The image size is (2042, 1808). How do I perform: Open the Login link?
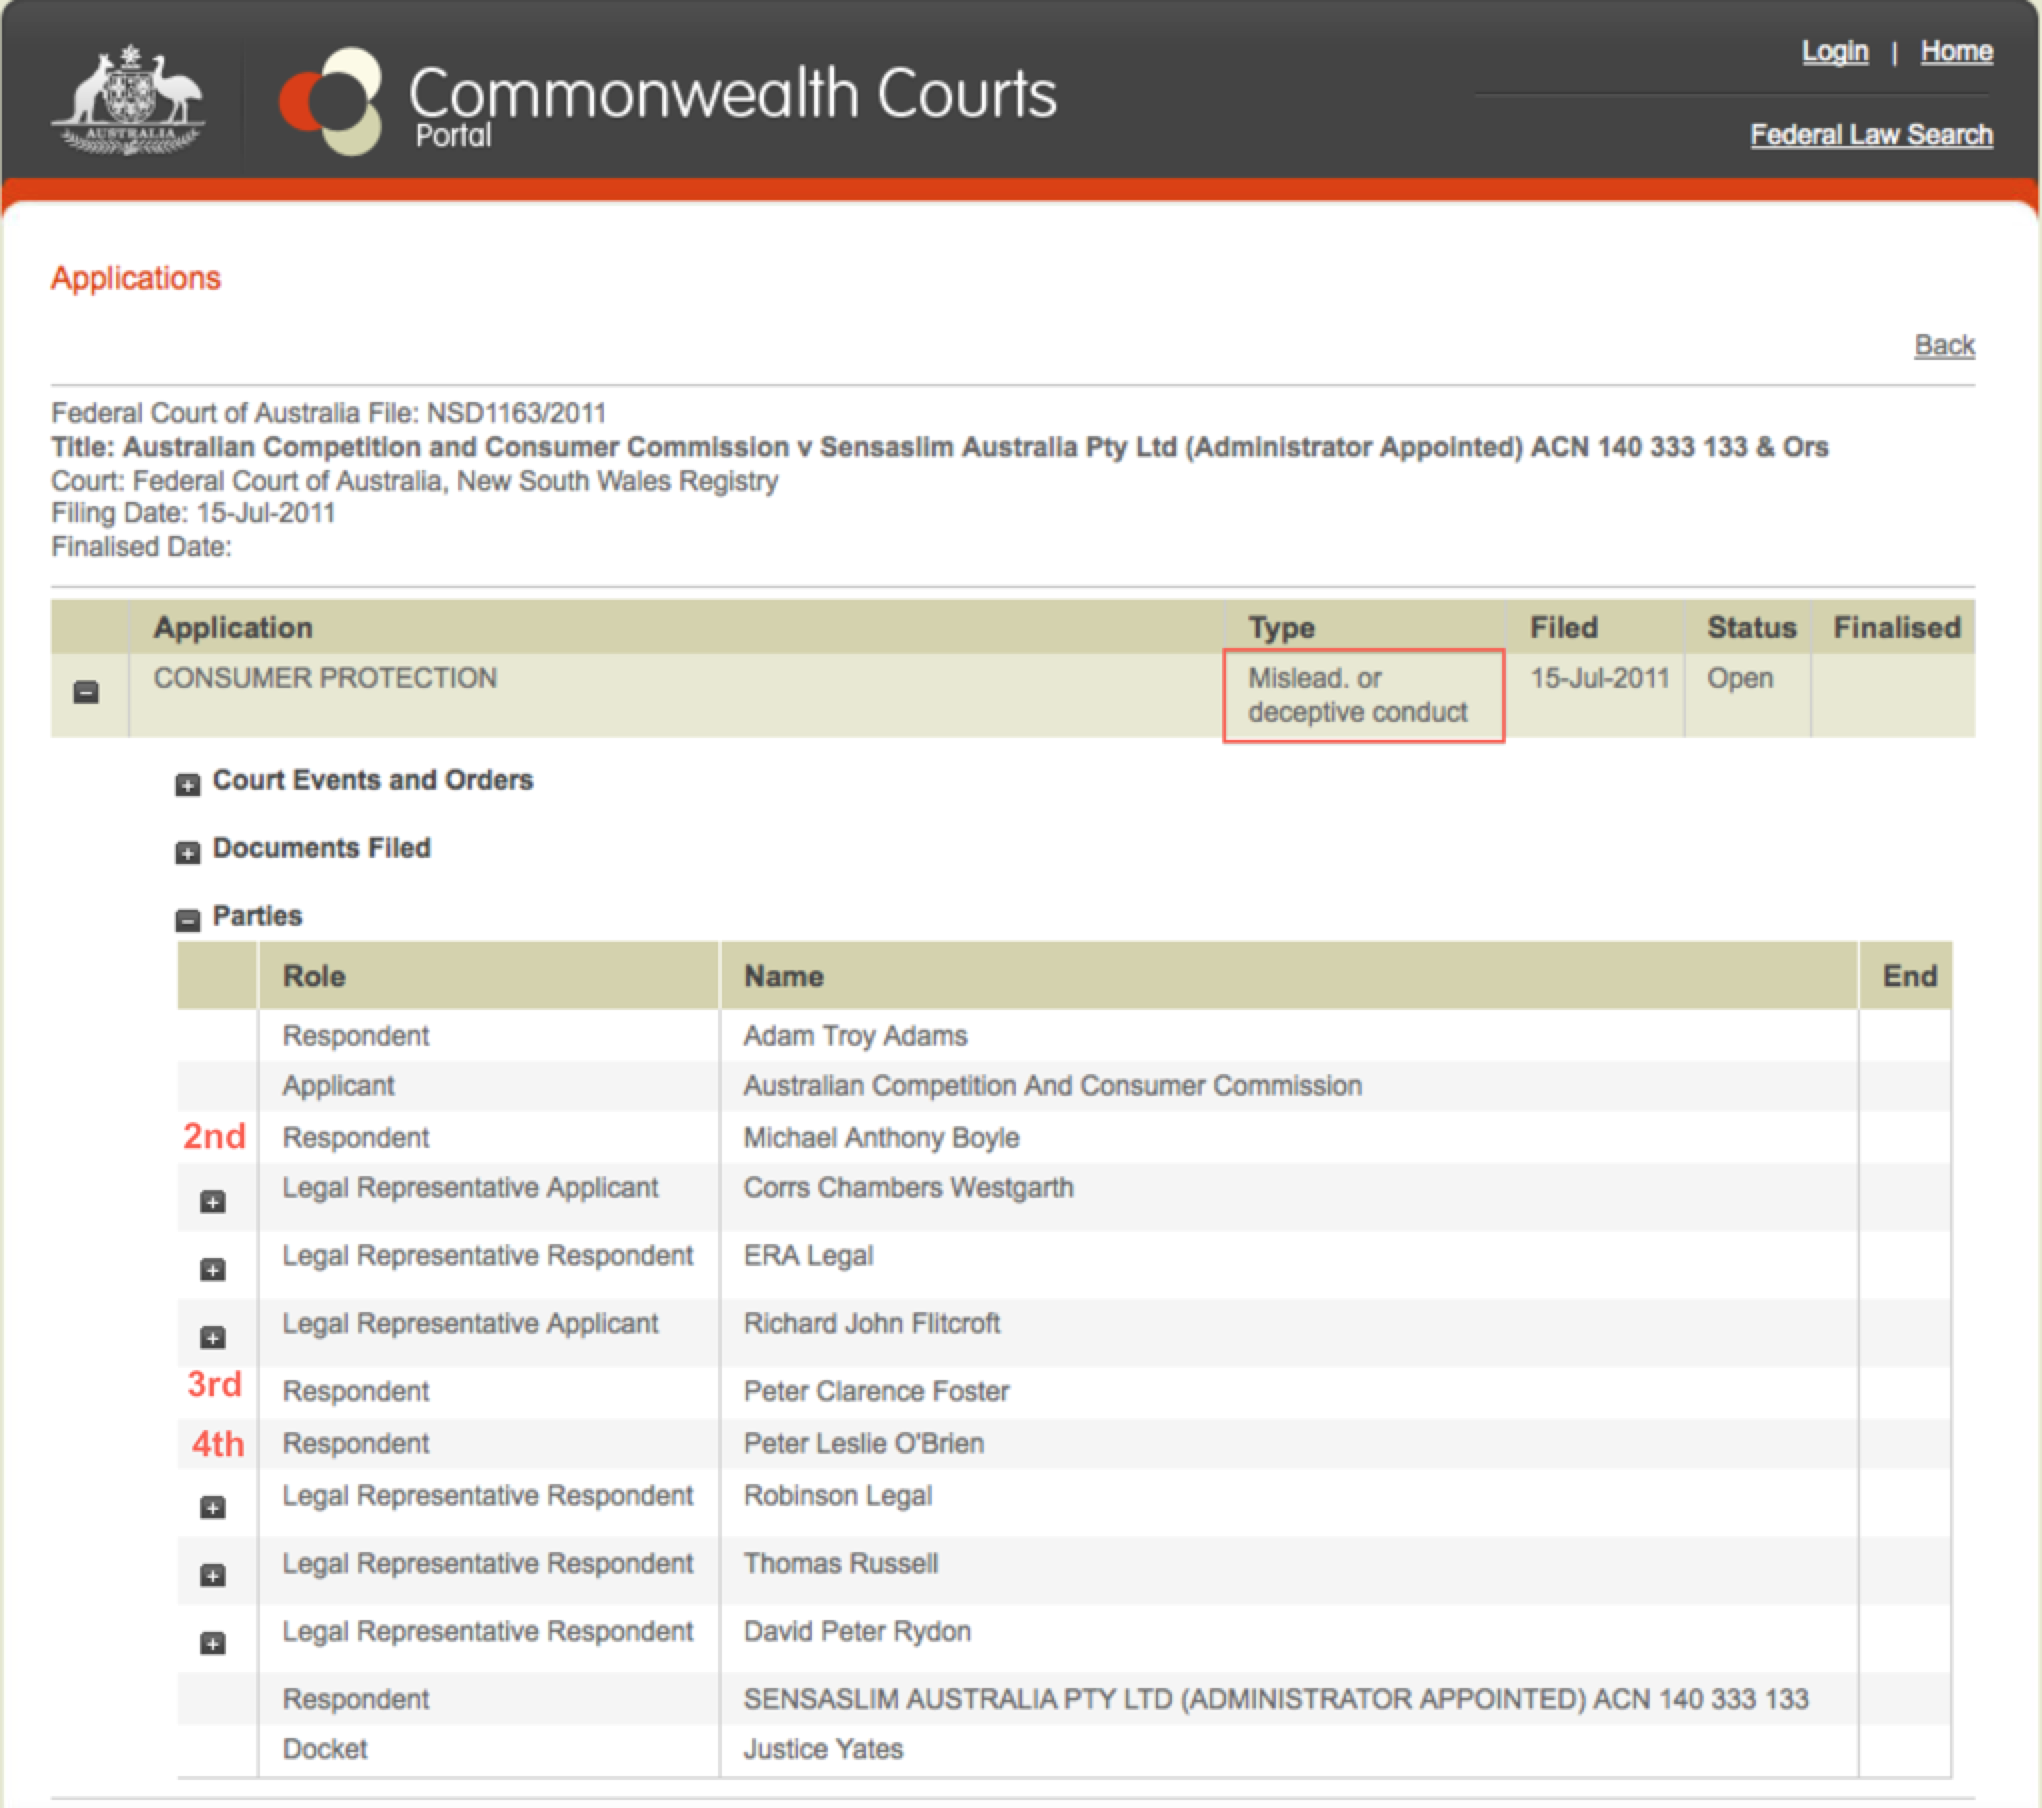pyautogui.click(x=1834, y=52)
